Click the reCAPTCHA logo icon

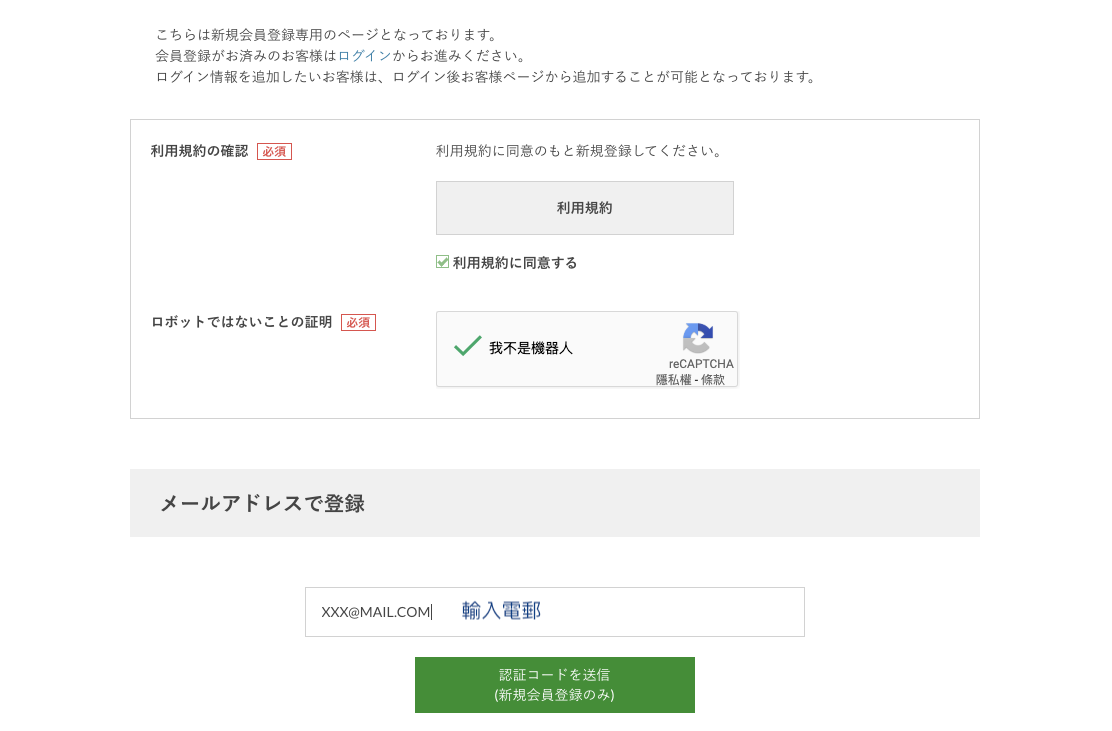(x=698, y=338)
